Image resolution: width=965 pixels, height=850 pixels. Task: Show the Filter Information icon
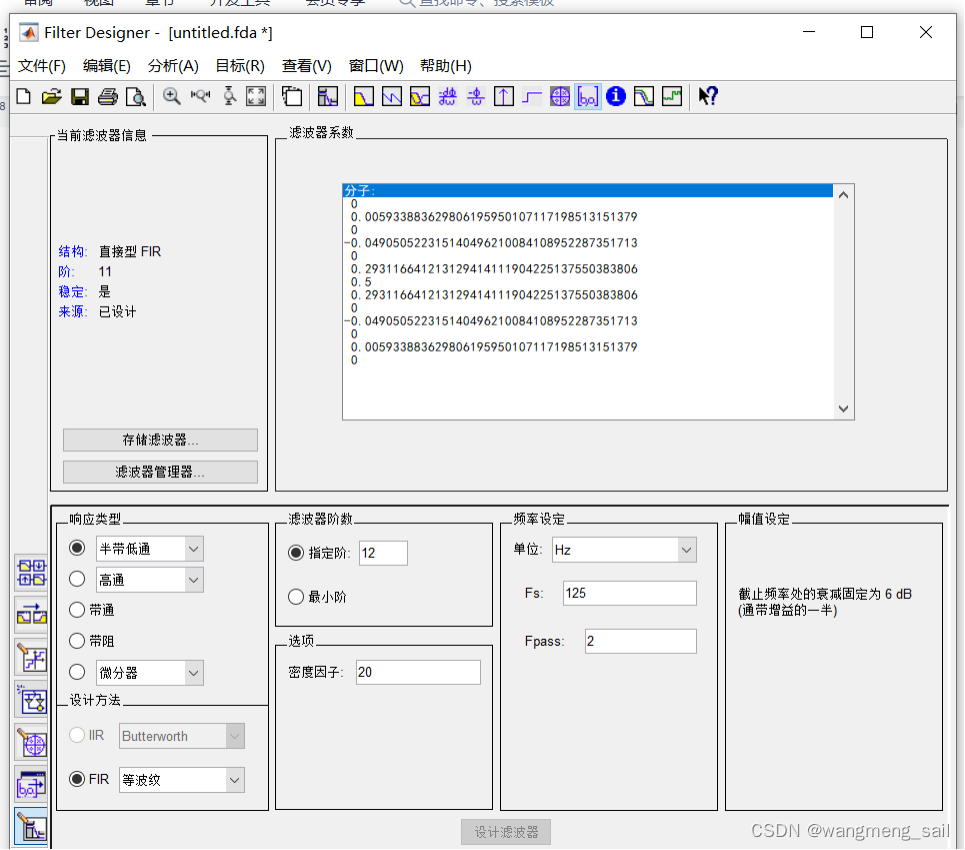point(616,96)
